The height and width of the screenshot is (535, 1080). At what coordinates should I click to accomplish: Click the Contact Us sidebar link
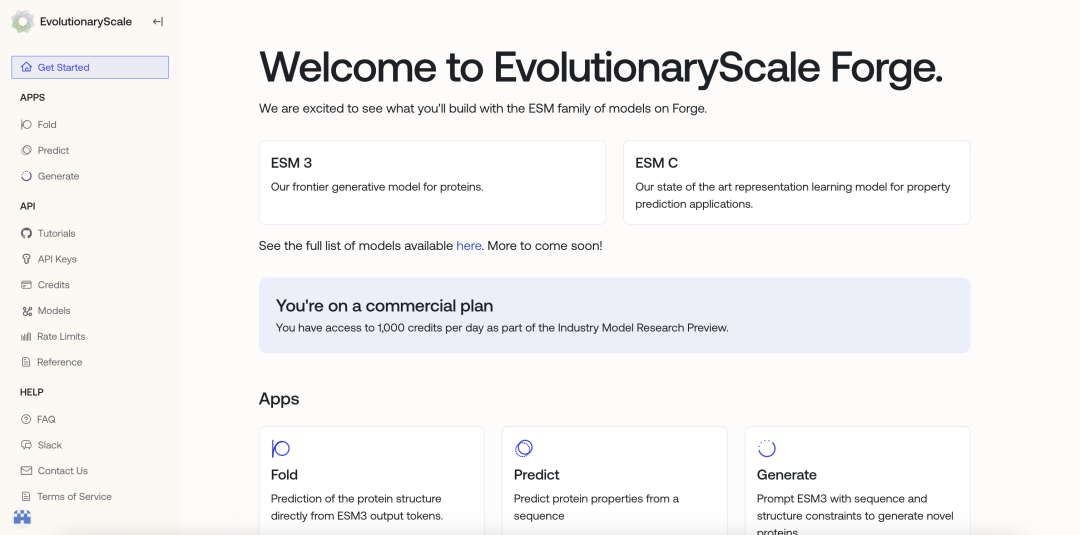click(x=62, y=471)
